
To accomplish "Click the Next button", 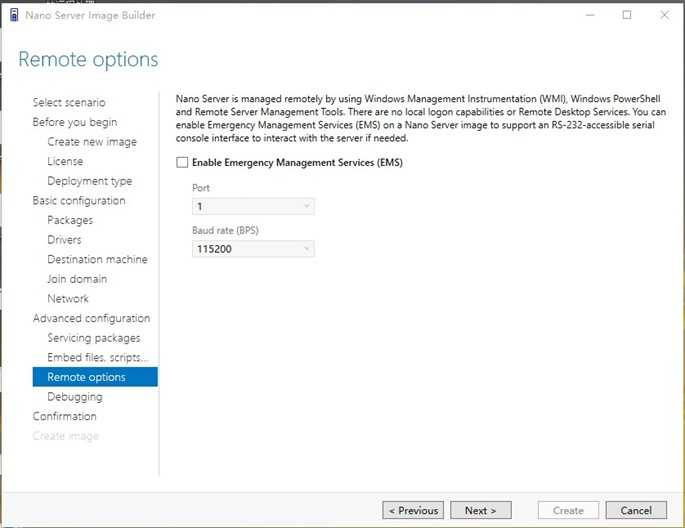I will (x=481, y=510).
